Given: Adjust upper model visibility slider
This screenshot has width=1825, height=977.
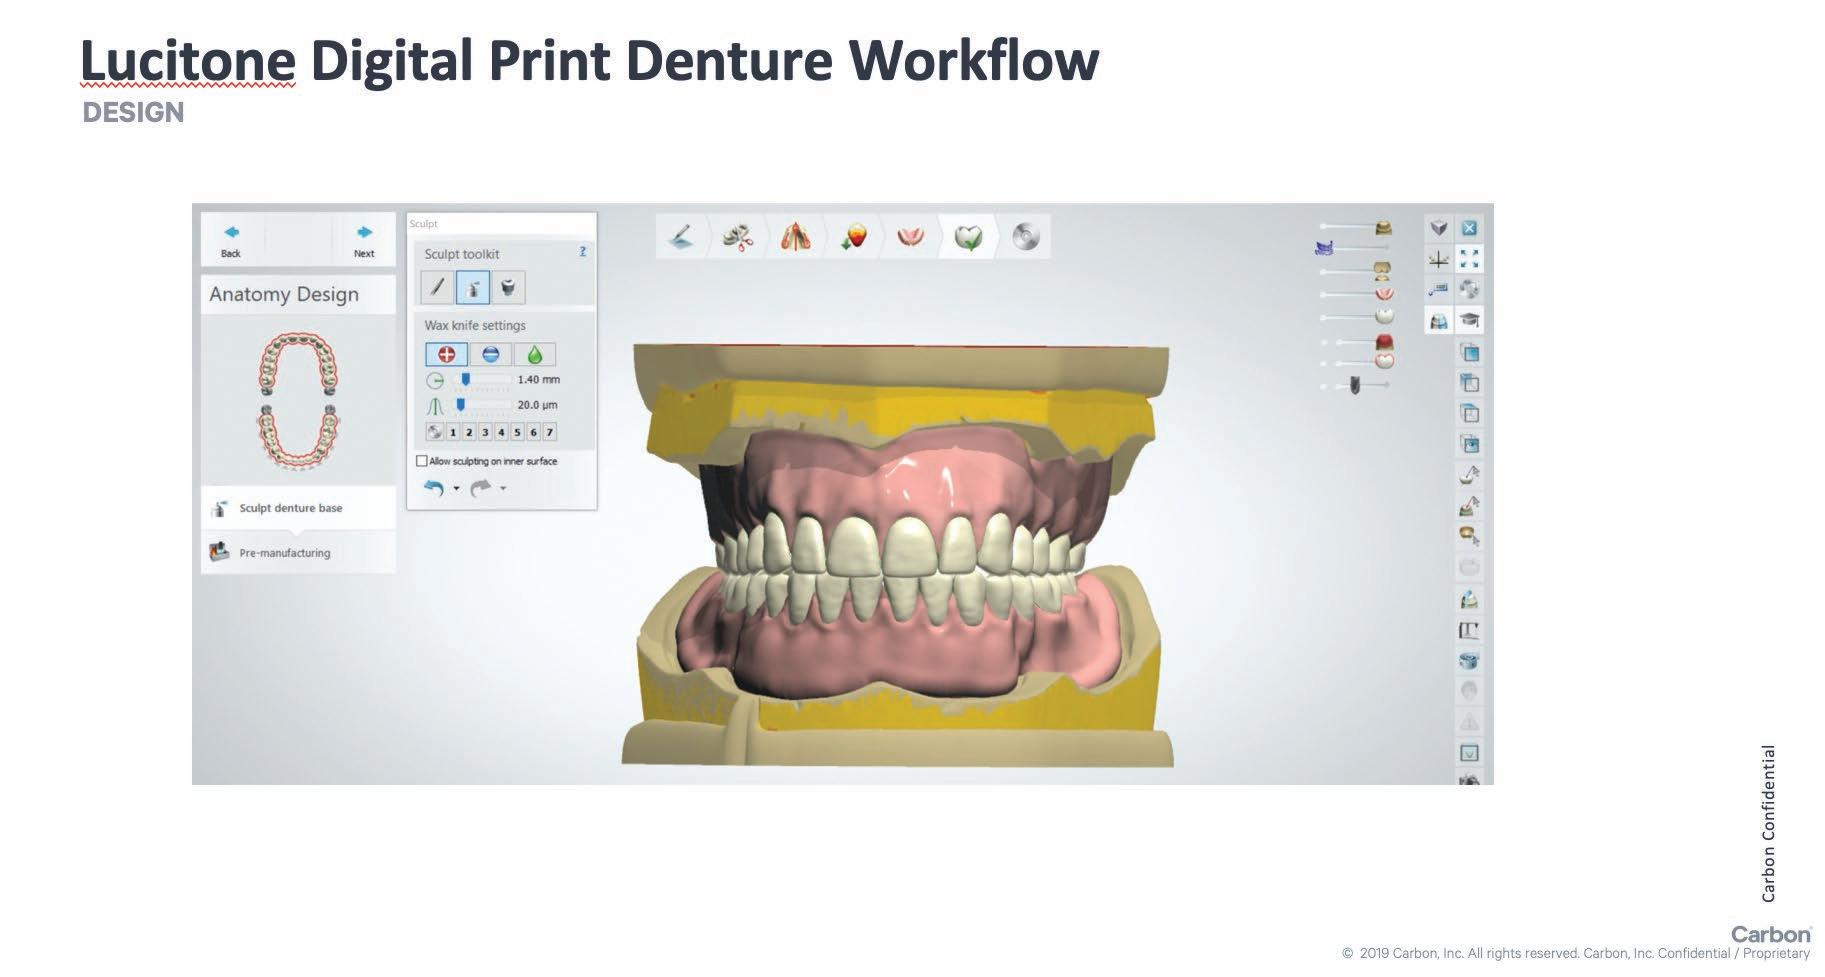Looking at the screenshot, I should point(1356,227).
